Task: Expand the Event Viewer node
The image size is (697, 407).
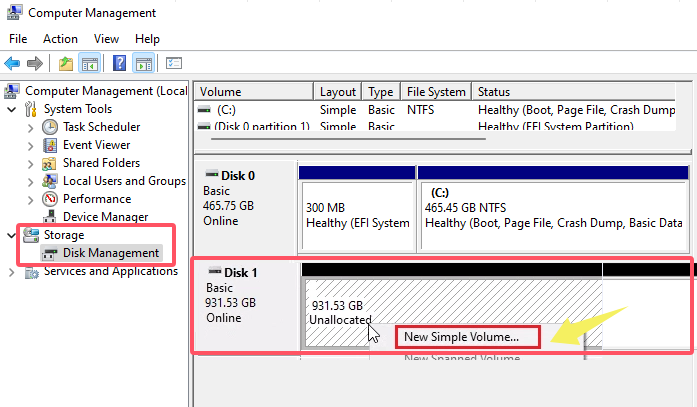Action: click(x=30, y=145)
